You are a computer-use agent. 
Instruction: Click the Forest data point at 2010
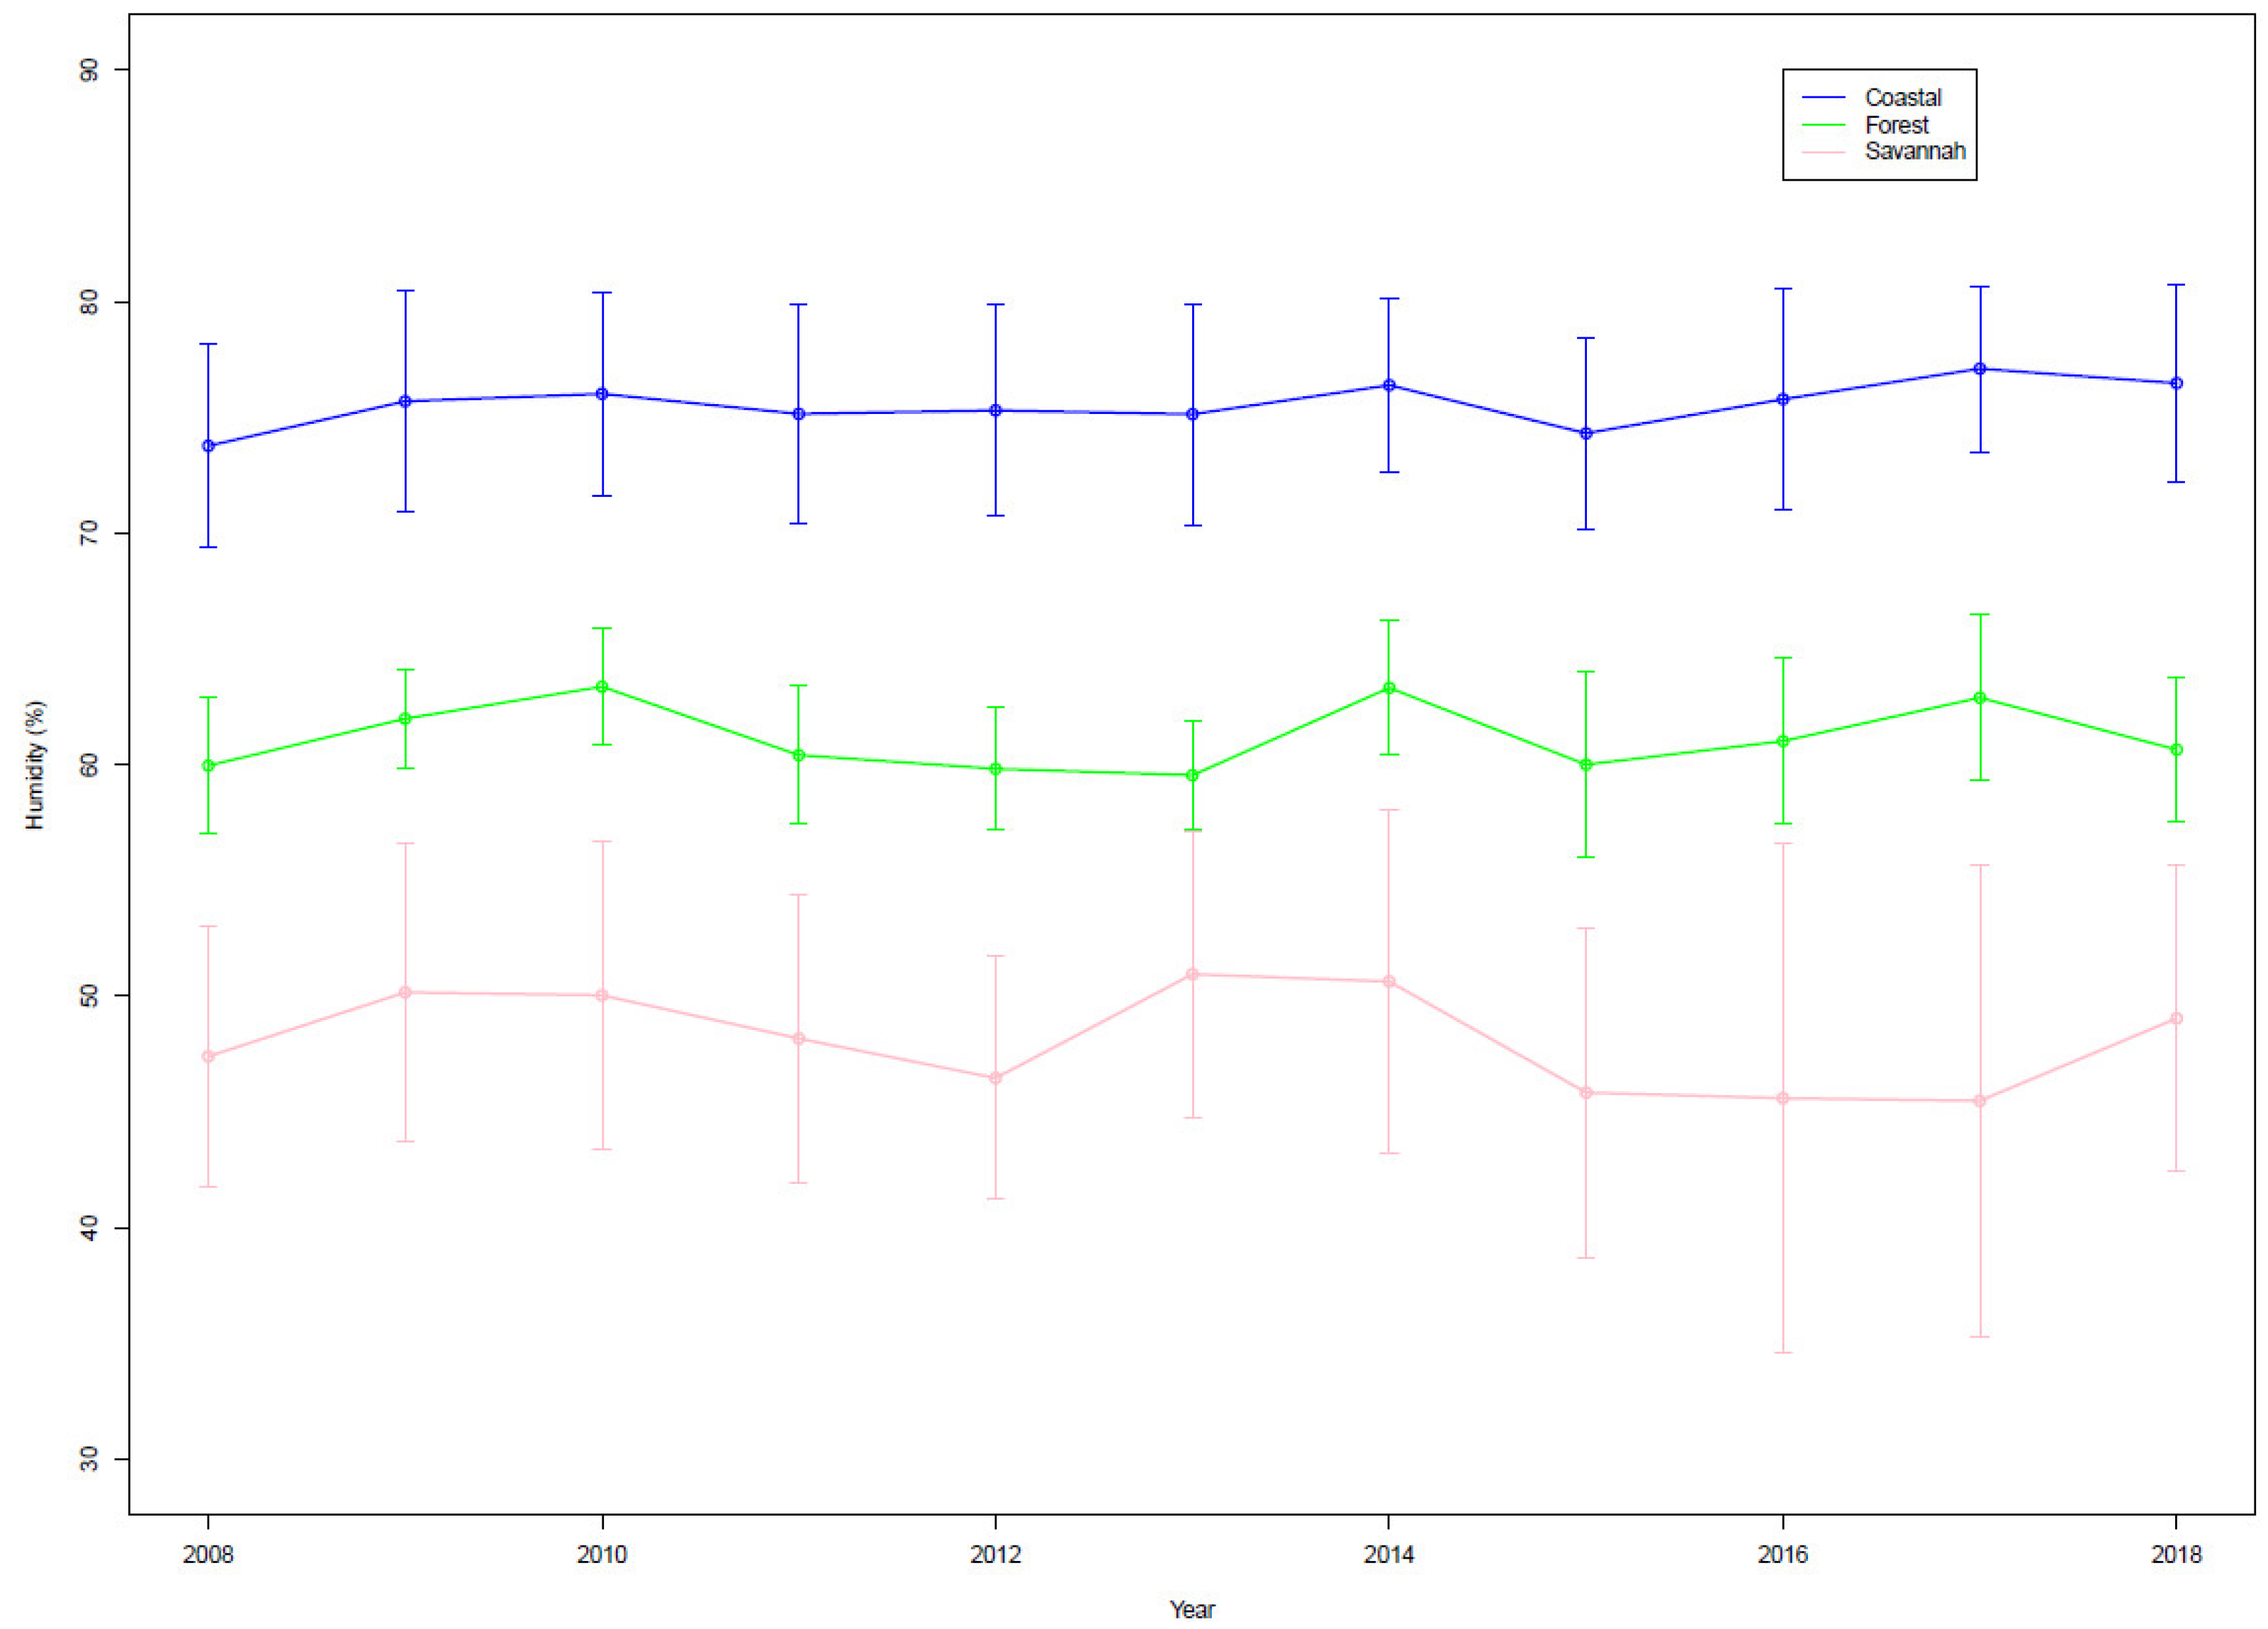tap(602, 687)
